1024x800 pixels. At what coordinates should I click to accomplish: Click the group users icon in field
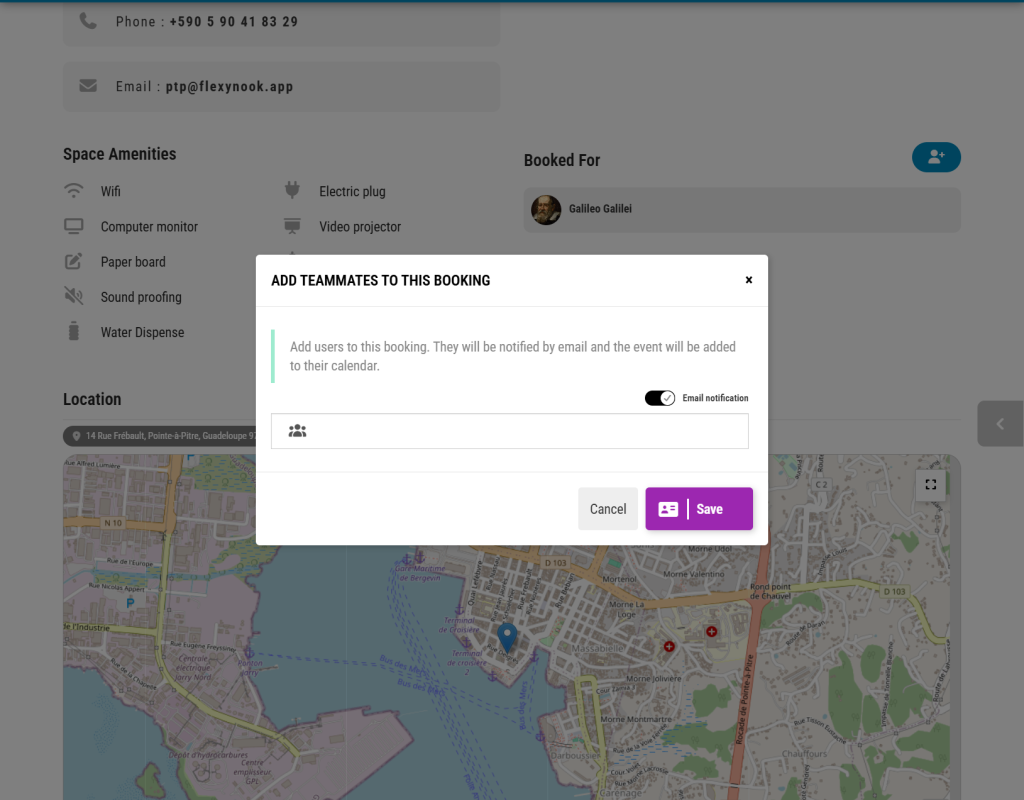click(297, 431)
